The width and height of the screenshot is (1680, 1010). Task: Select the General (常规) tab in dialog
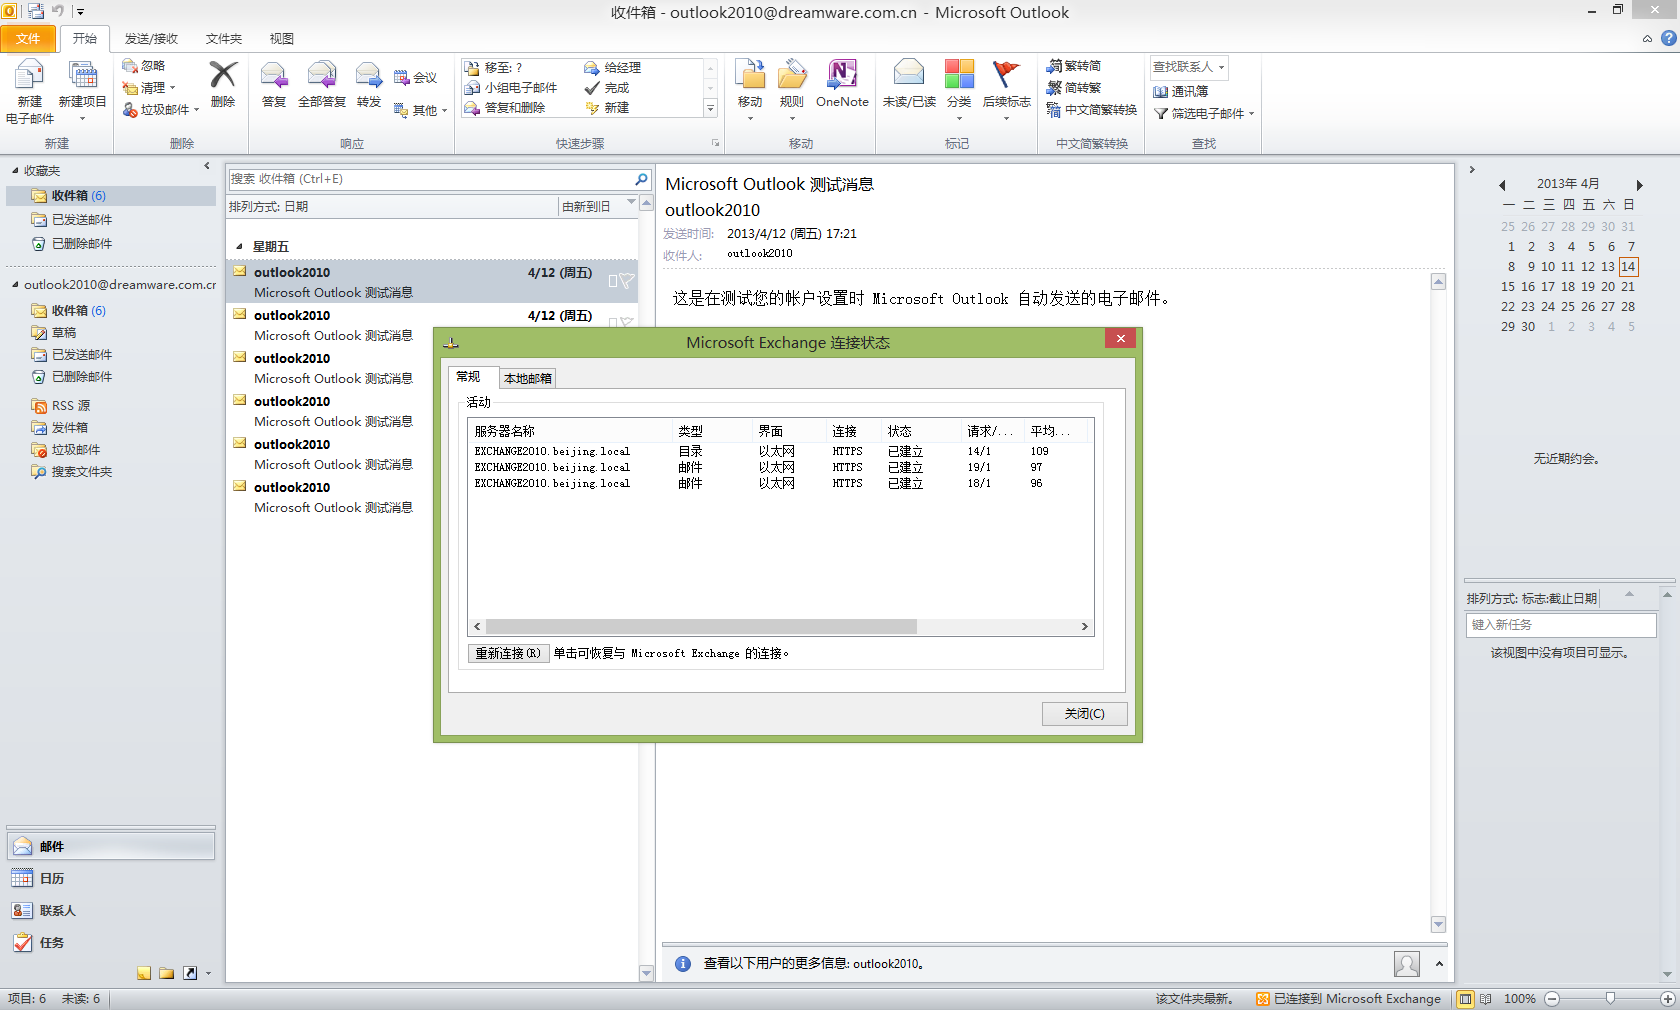(468, 377)
